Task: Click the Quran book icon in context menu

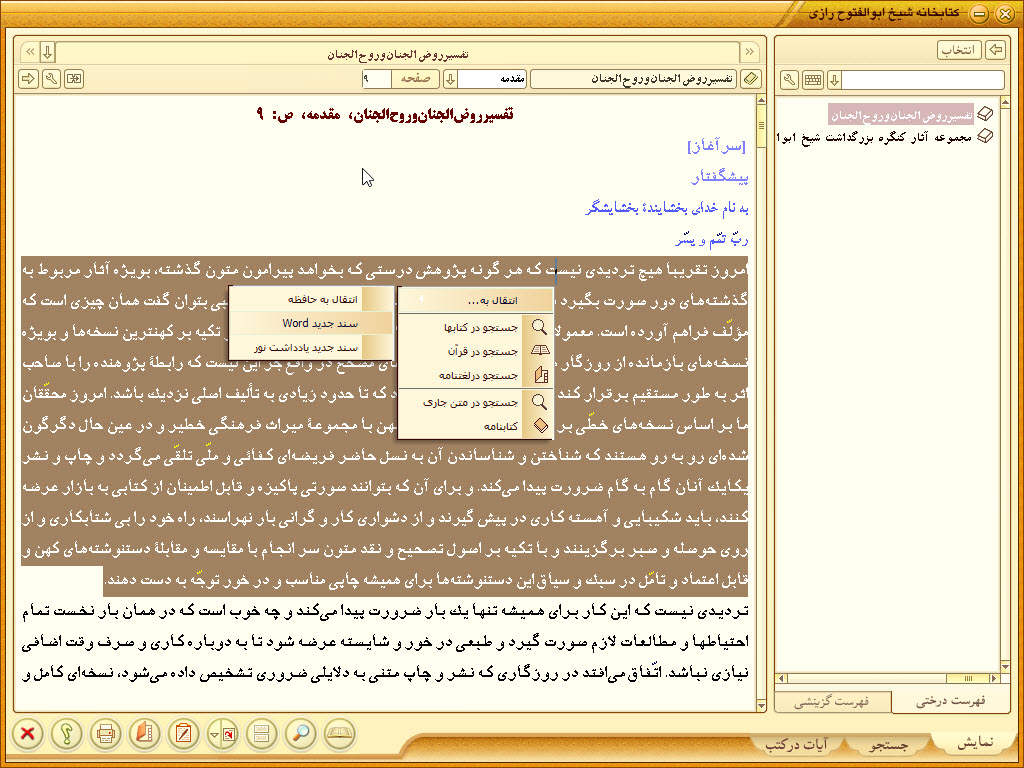Action: click(539, 351)
